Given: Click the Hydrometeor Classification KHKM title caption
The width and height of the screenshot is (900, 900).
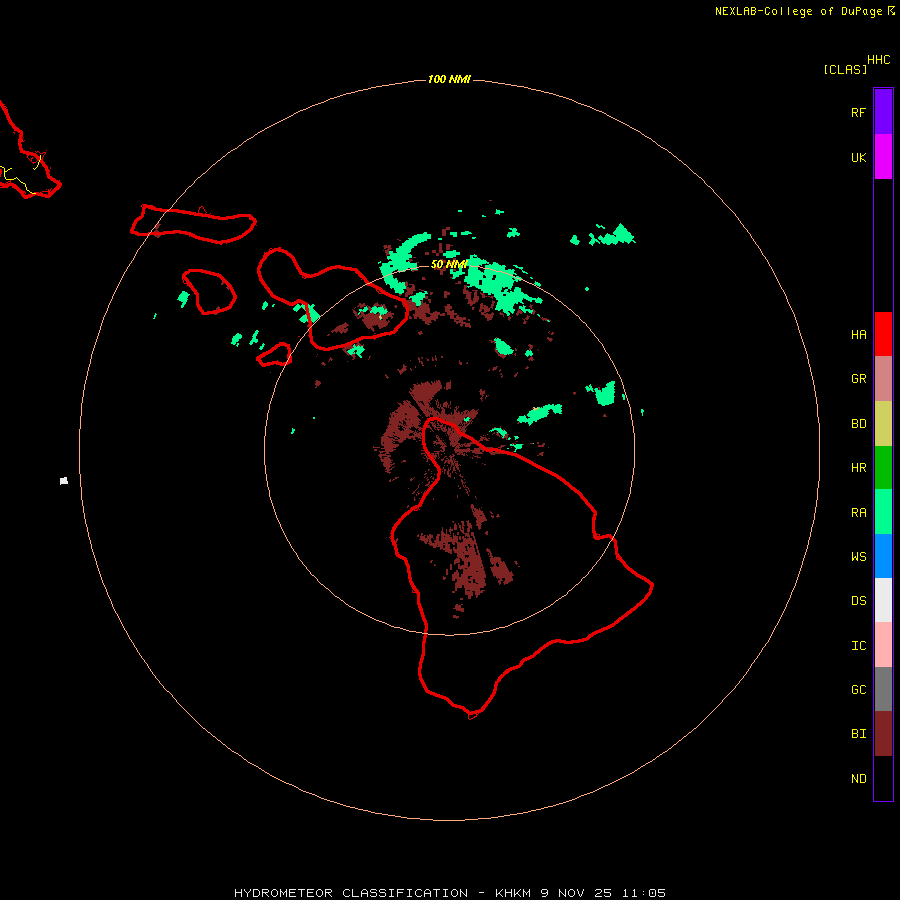Looking at the screenshot, I should tap(449, 893).
